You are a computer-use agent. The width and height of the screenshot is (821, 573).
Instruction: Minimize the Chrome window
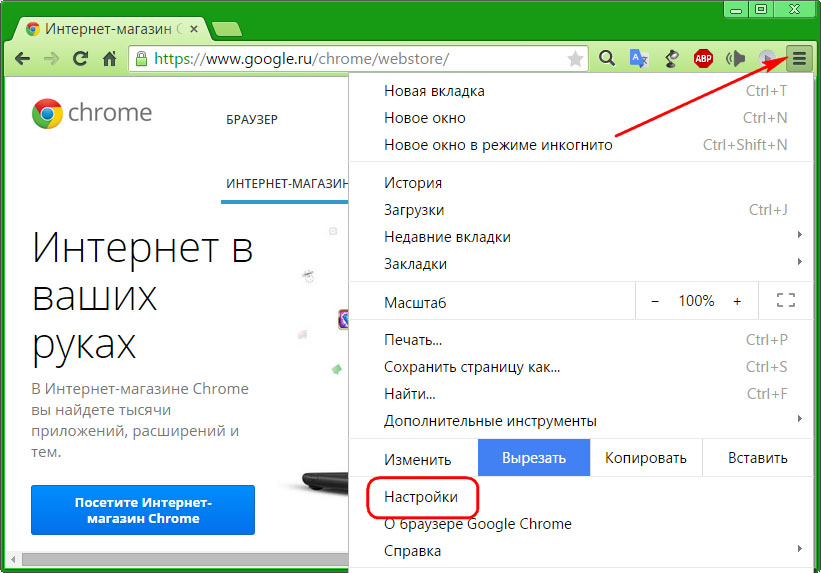point(736,9)
